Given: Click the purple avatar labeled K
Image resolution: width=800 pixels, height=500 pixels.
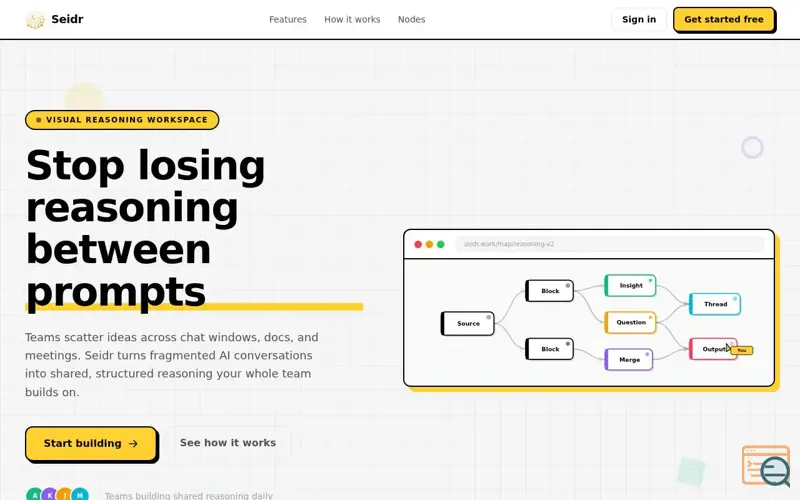Looking at the screenshot, I should pos(49,495).
